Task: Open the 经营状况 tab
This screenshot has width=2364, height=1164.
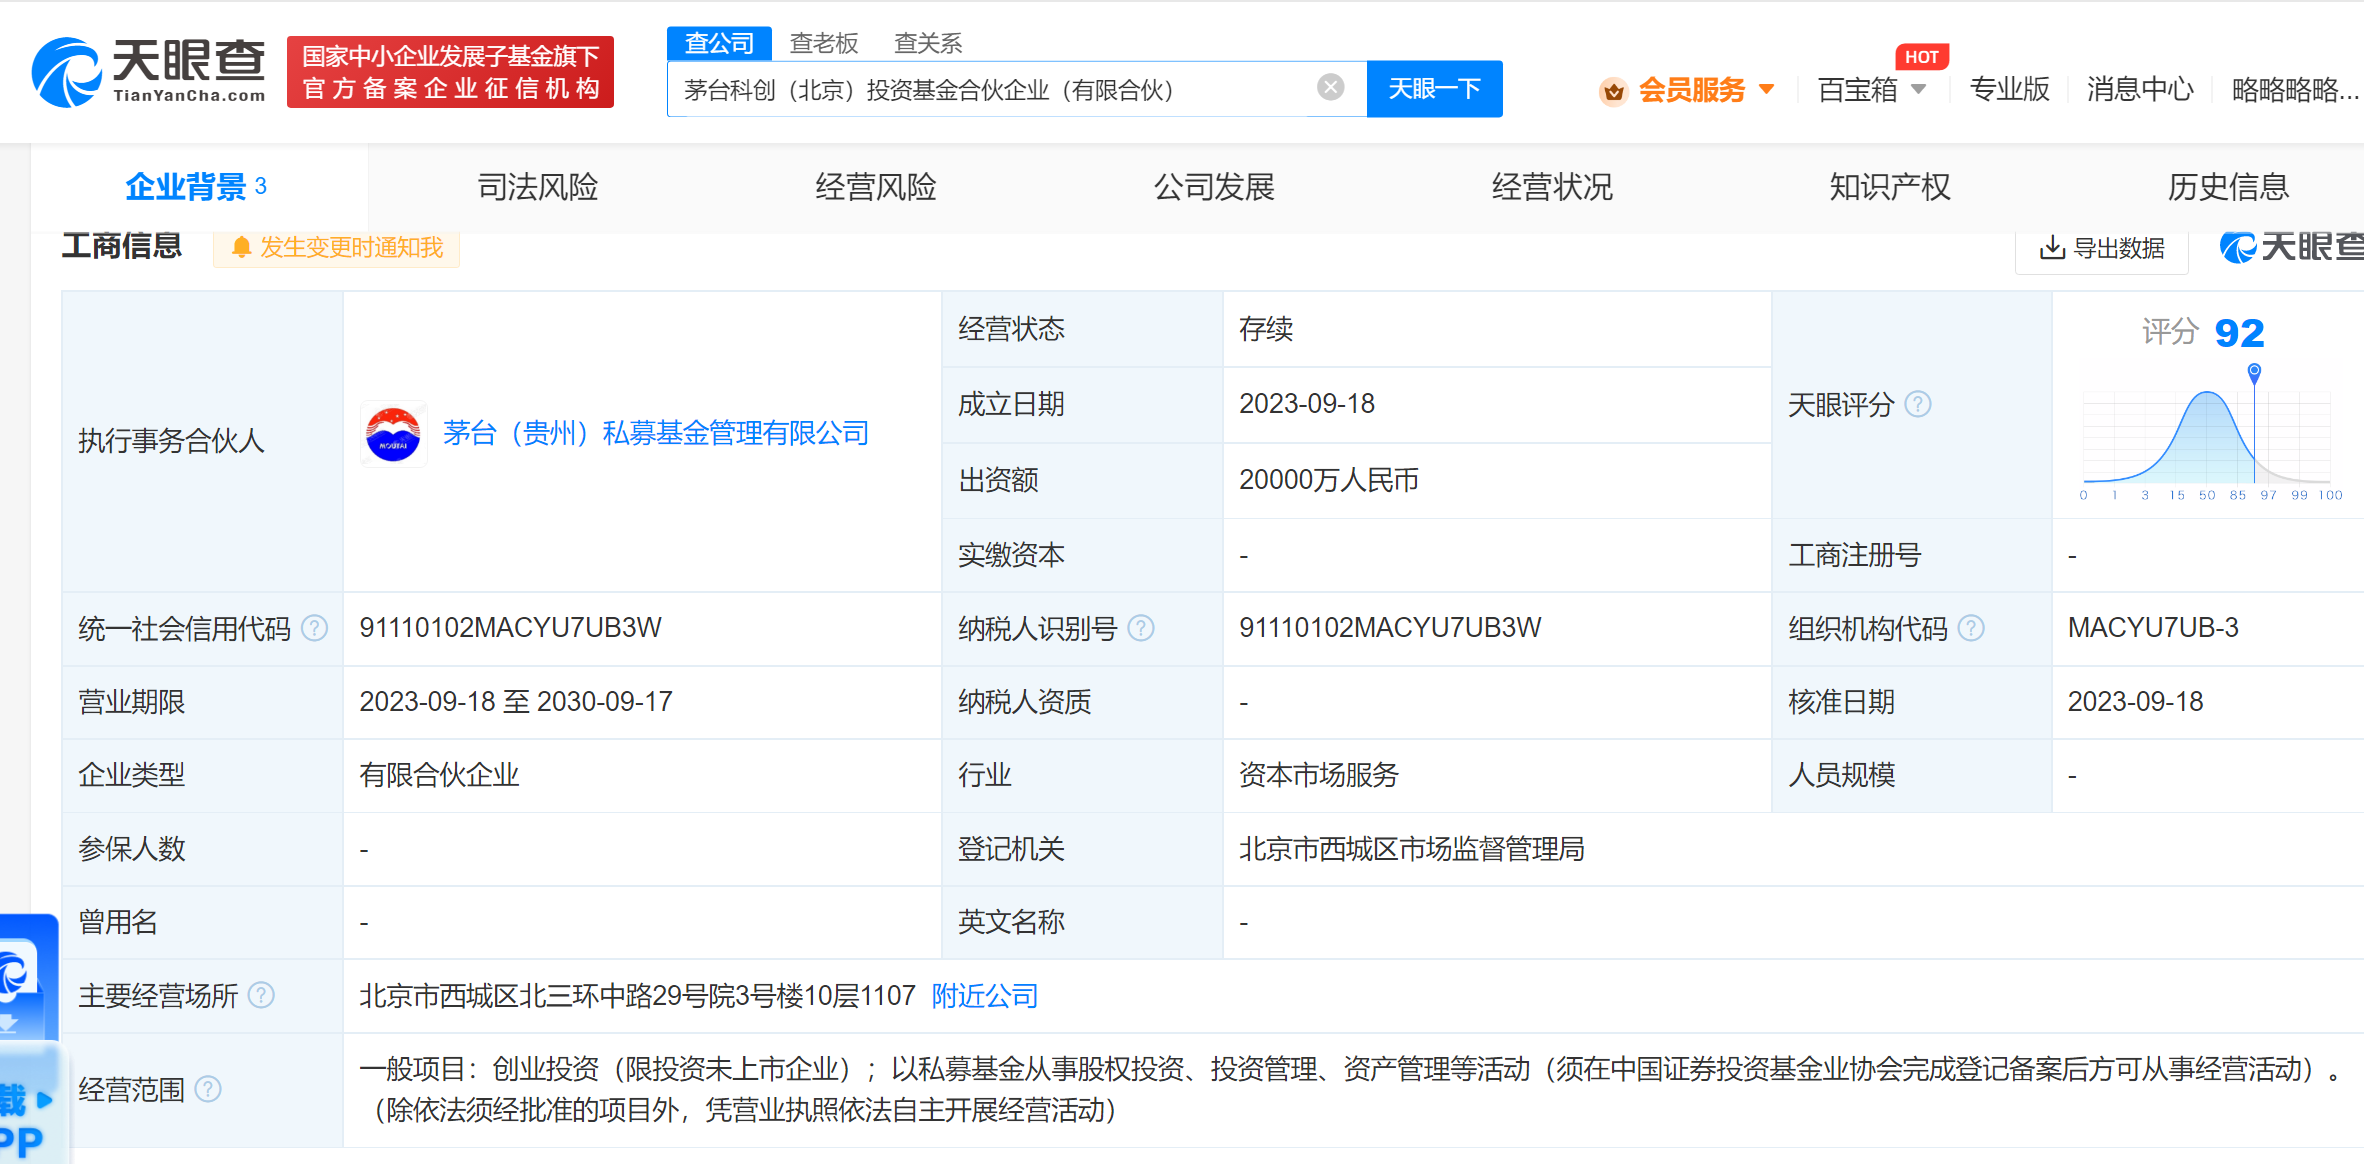Action: [x=1552, y=187]
